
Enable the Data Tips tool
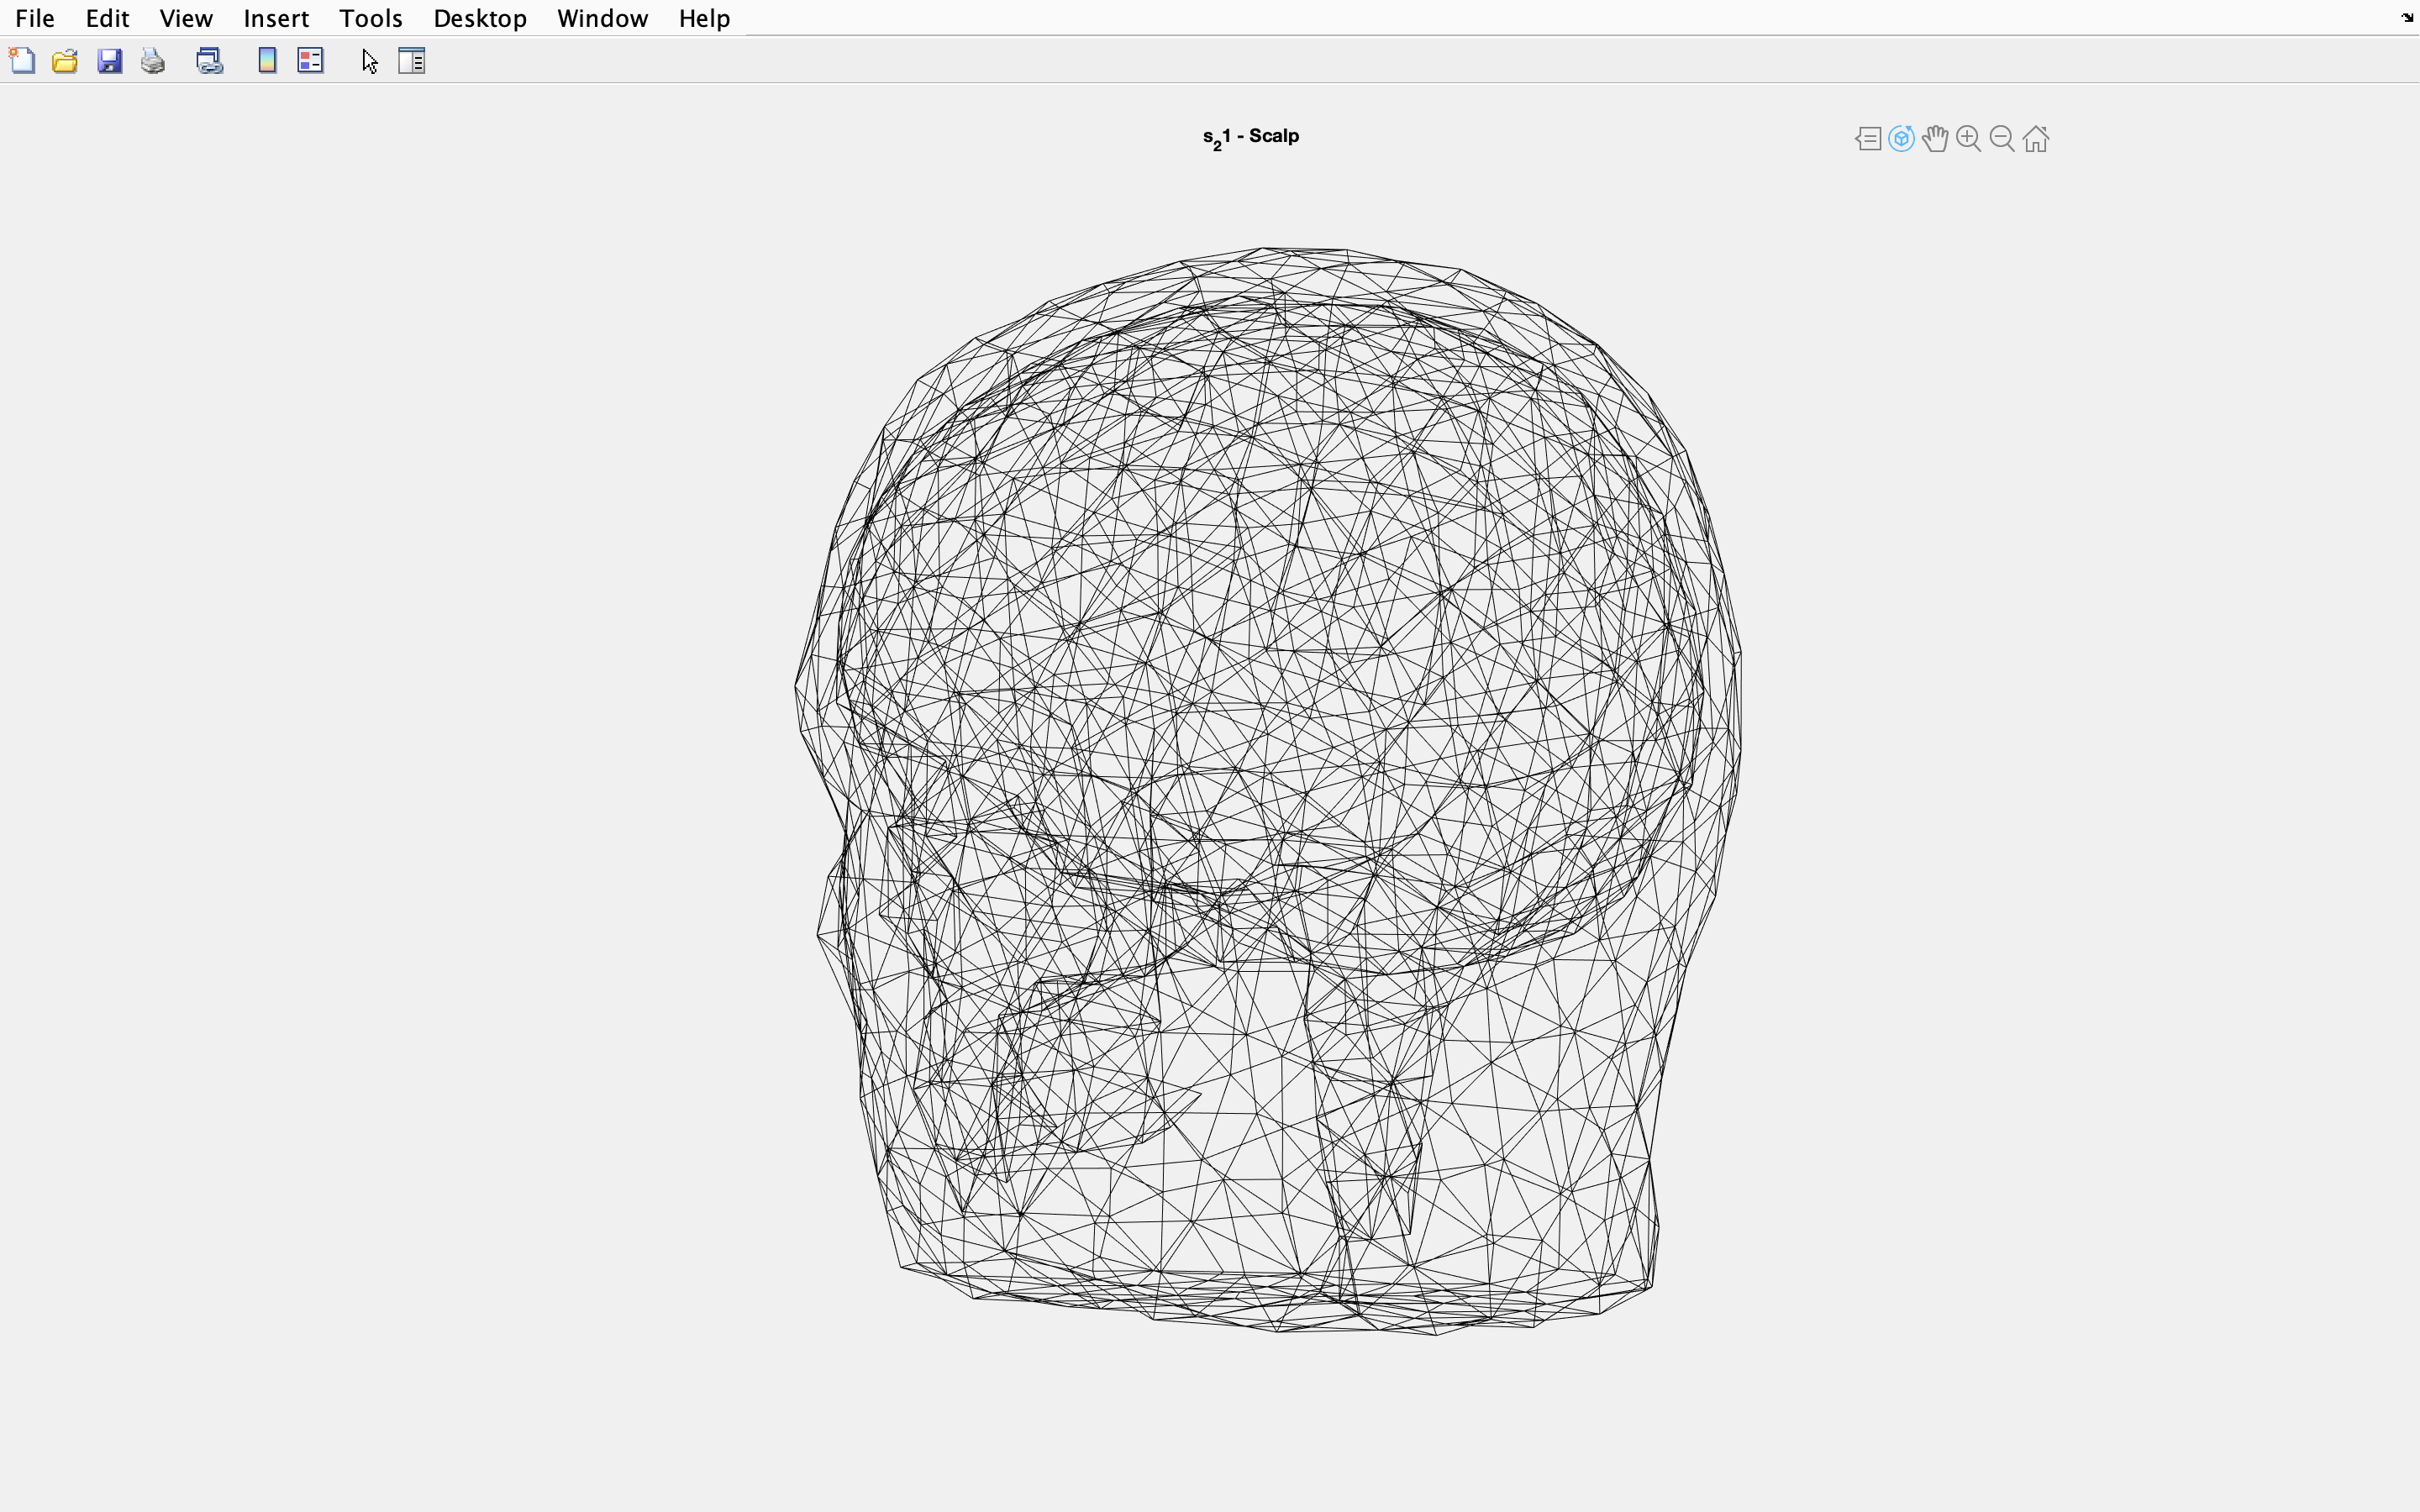click(1867, 138)
